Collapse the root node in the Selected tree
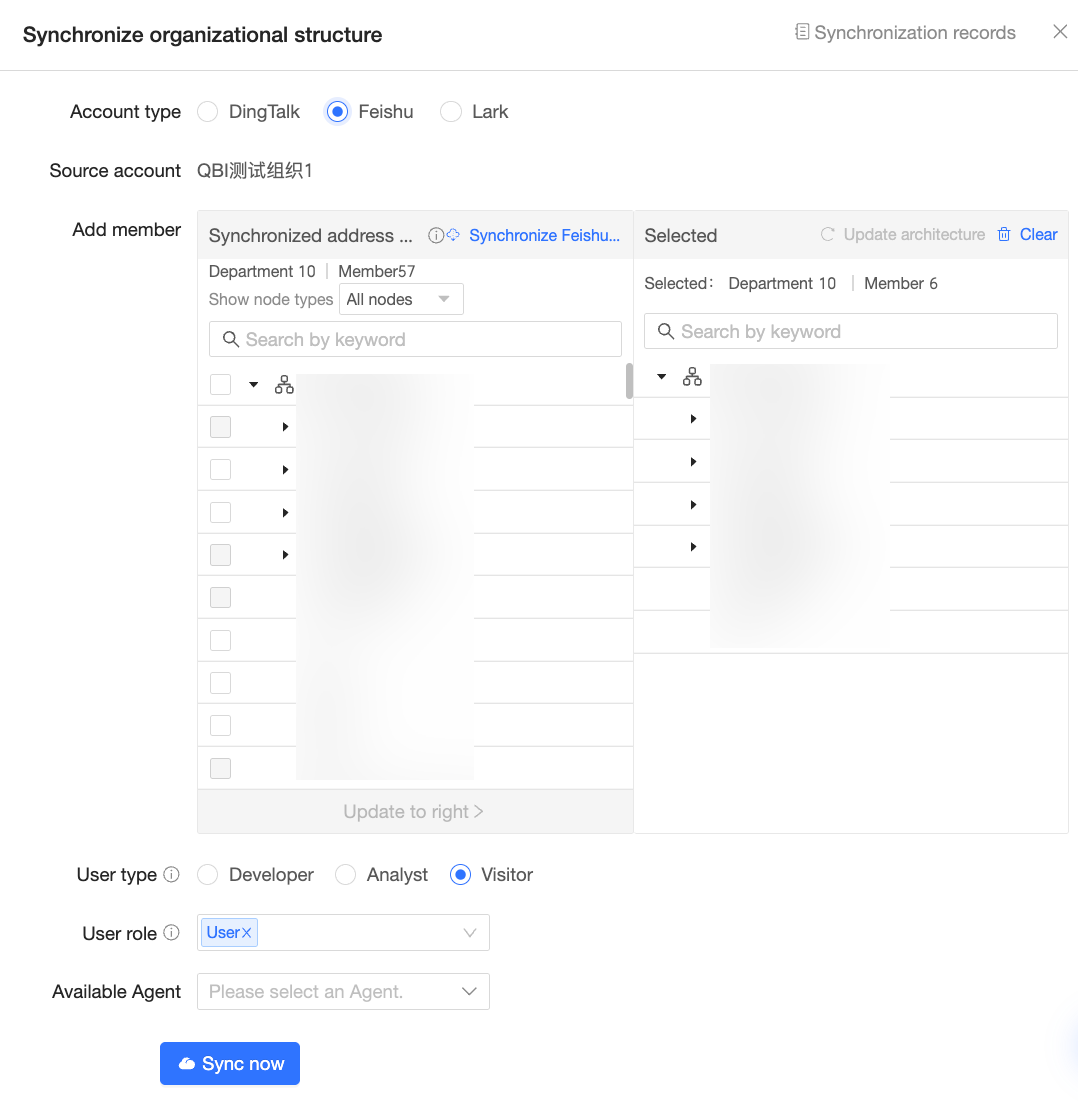This screenshot has height=1102, width=1078. pos(661,377)
